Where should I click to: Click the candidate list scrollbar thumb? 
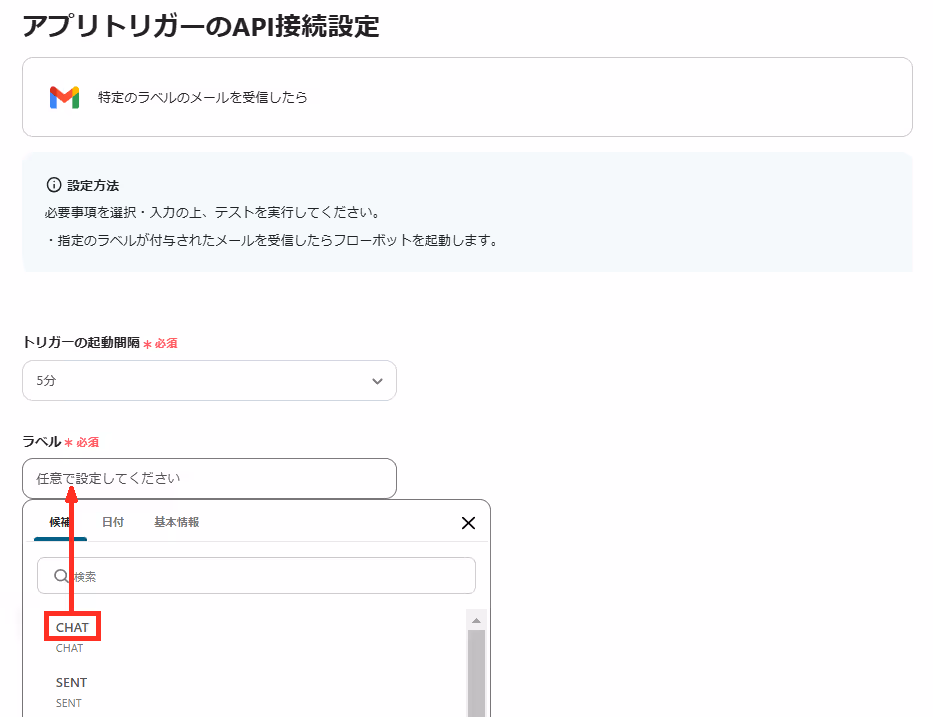(476, 674)
